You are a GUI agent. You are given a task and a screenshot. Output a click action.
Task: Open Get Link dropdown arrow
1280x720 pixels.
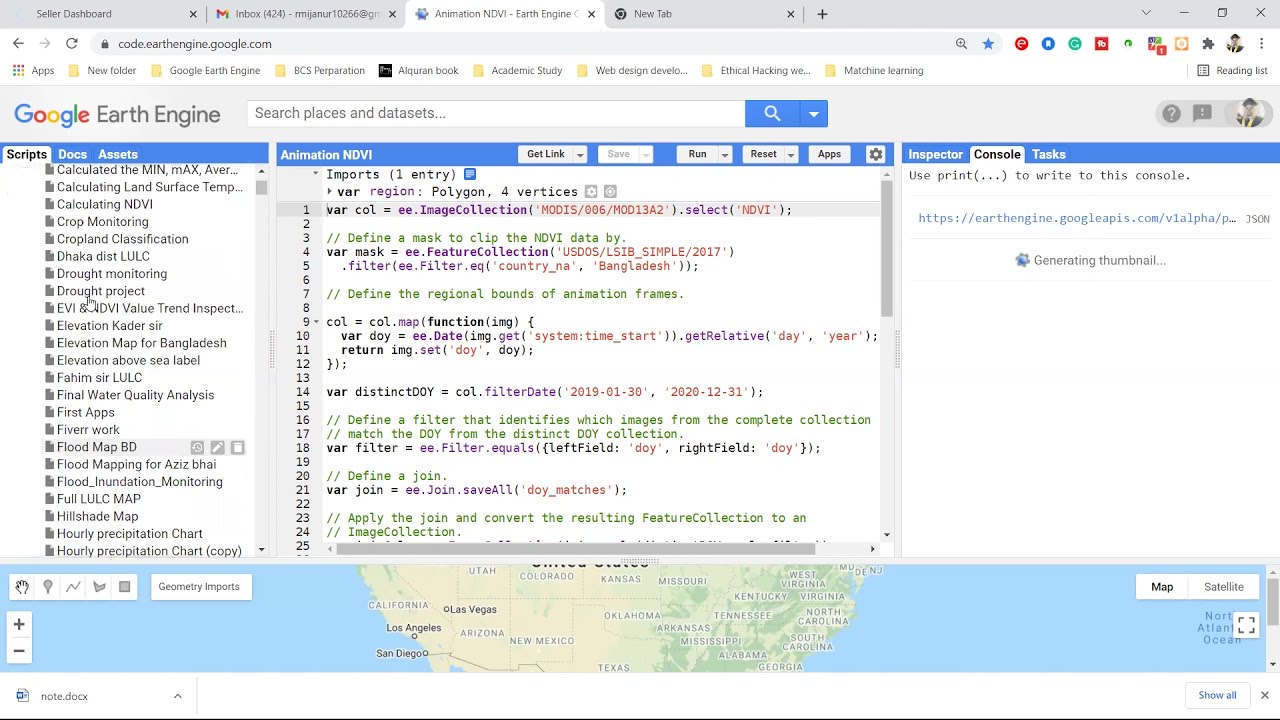coord(580,154)
